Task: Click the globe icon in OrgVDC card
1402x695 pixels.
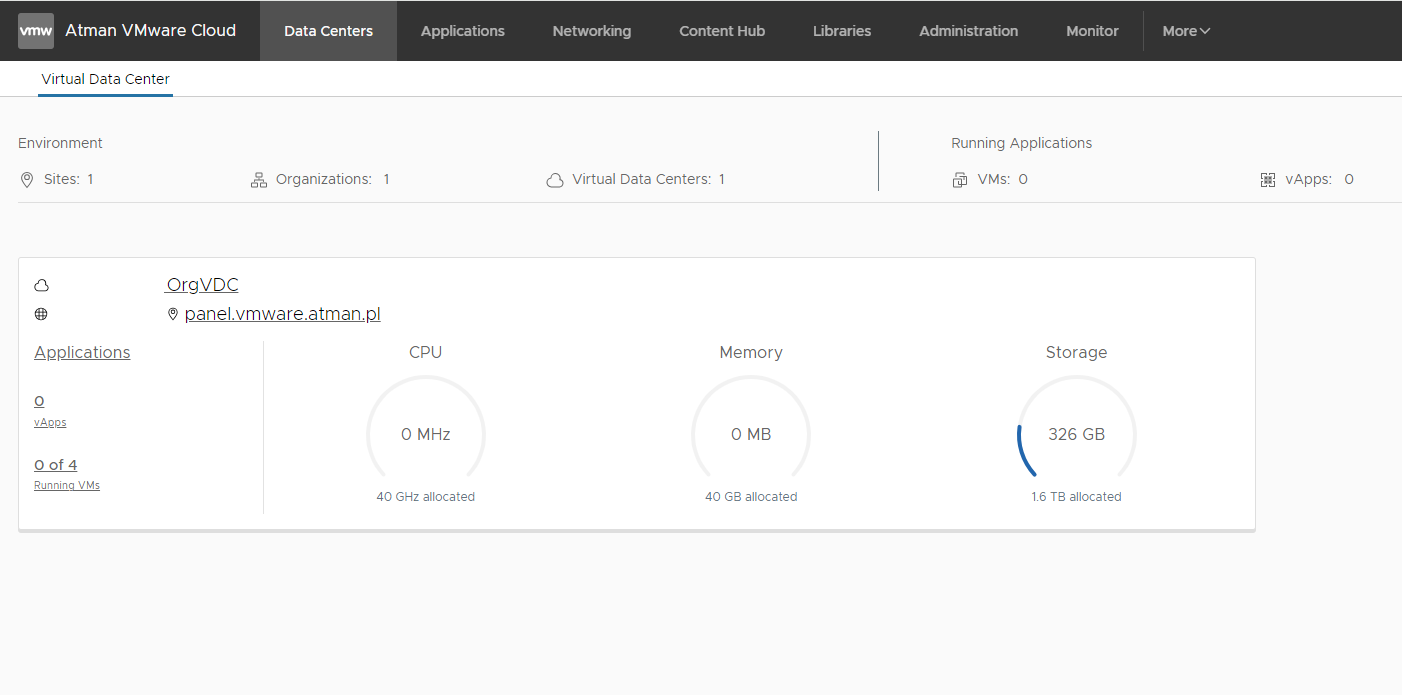Action: pos(41,314)
